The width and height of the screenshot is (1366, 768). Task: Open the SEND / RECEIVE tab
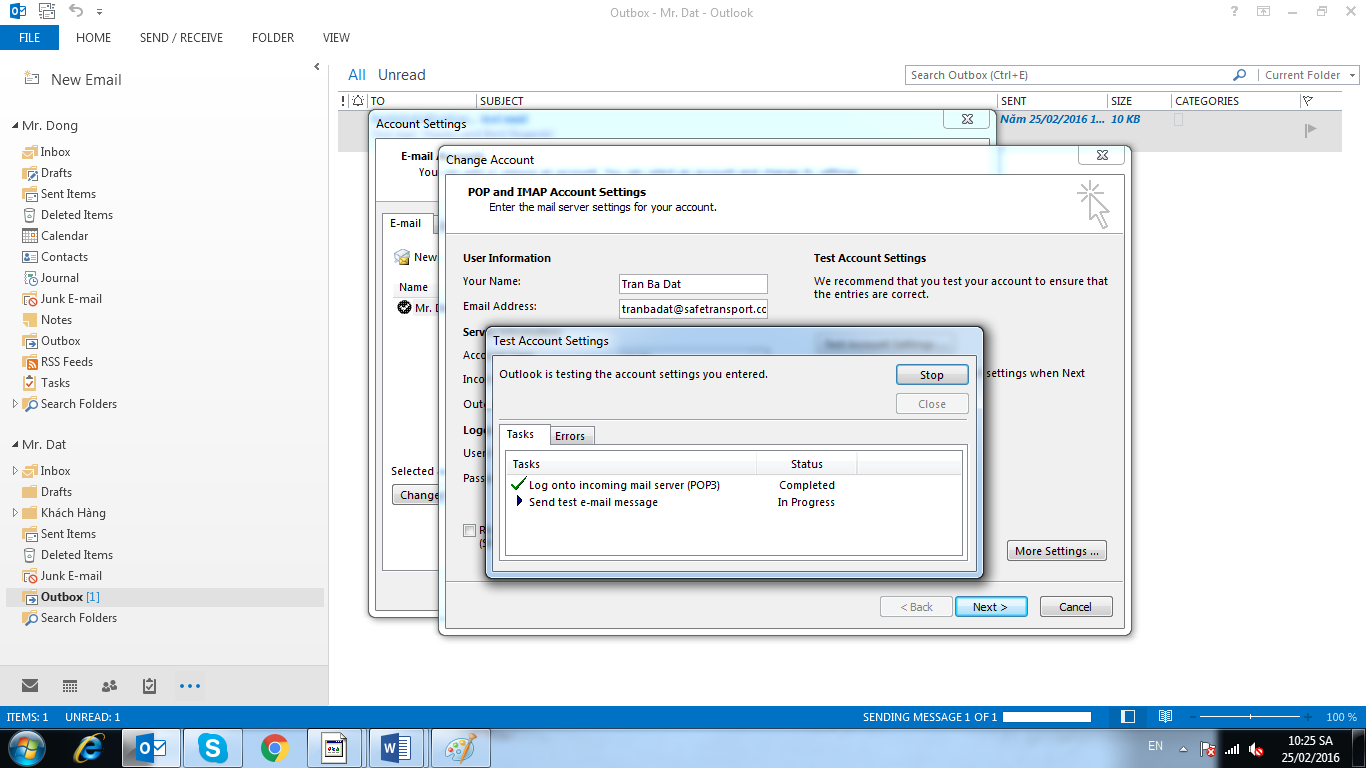coord(181,38)
